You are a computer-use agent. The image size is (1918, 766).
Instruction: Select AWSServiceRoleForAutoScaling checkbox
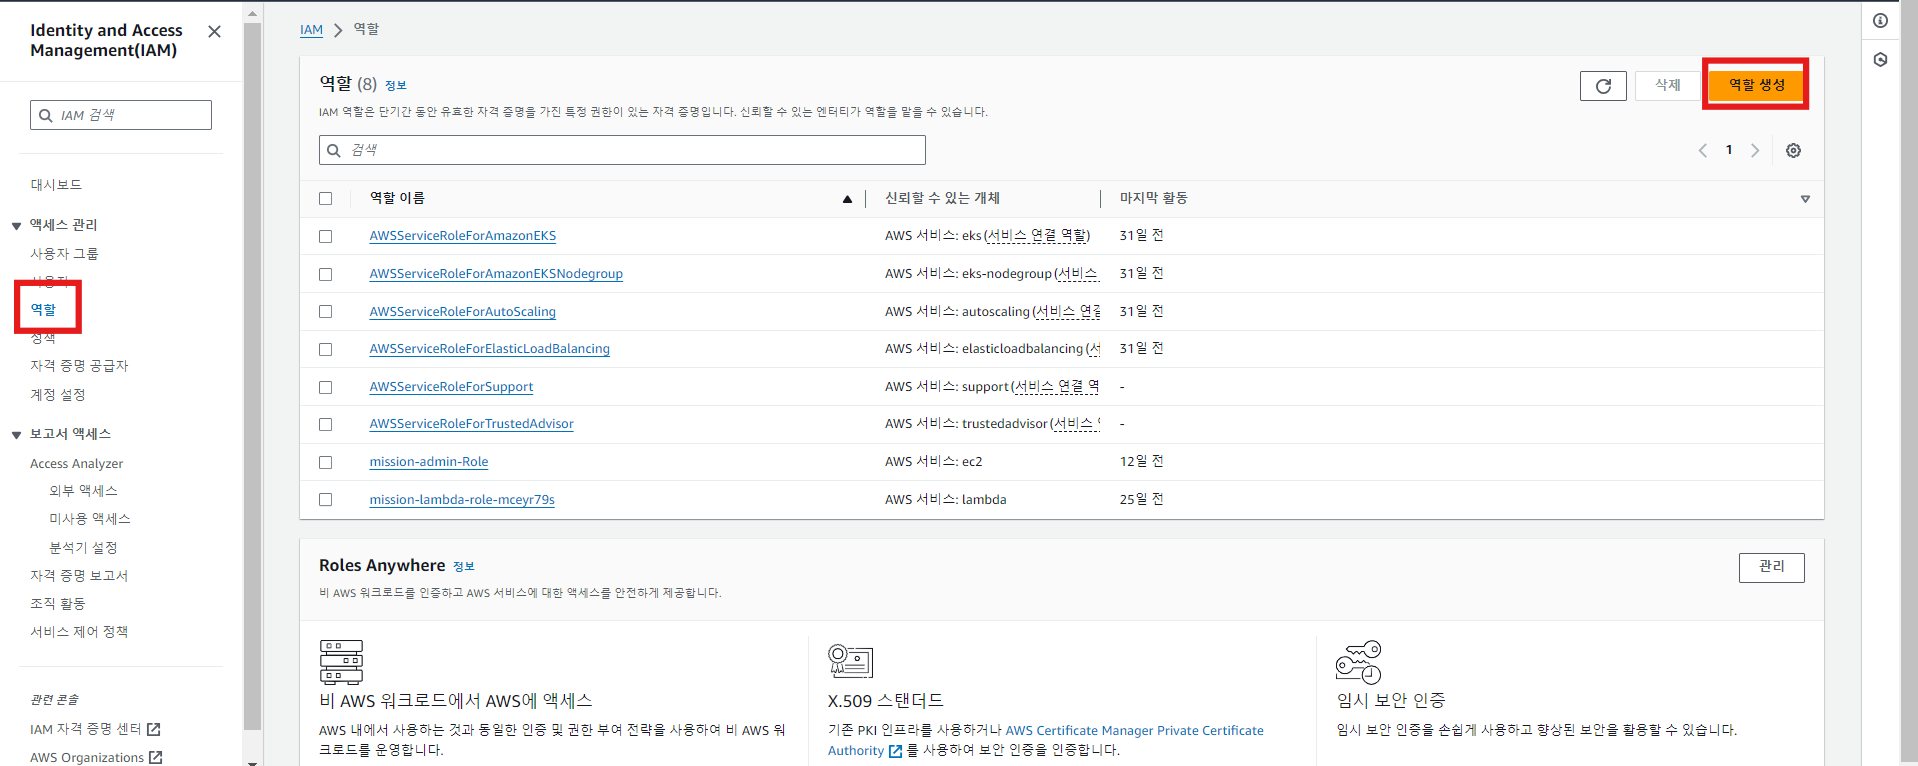(325, 312)
